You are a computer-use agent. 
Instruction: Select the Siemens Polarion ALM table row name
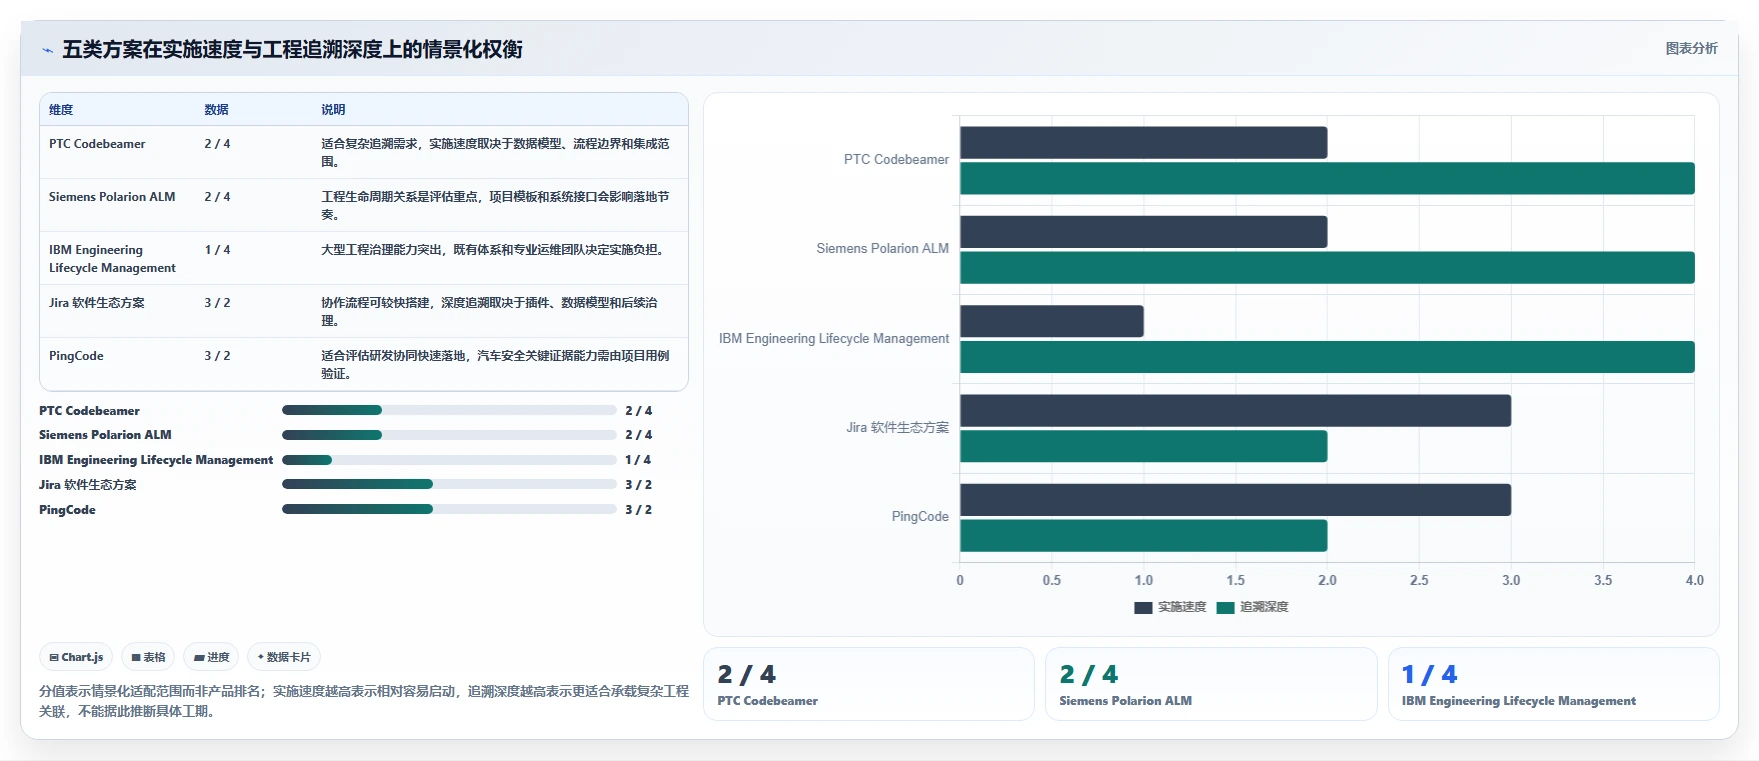(x=112, y=197)
